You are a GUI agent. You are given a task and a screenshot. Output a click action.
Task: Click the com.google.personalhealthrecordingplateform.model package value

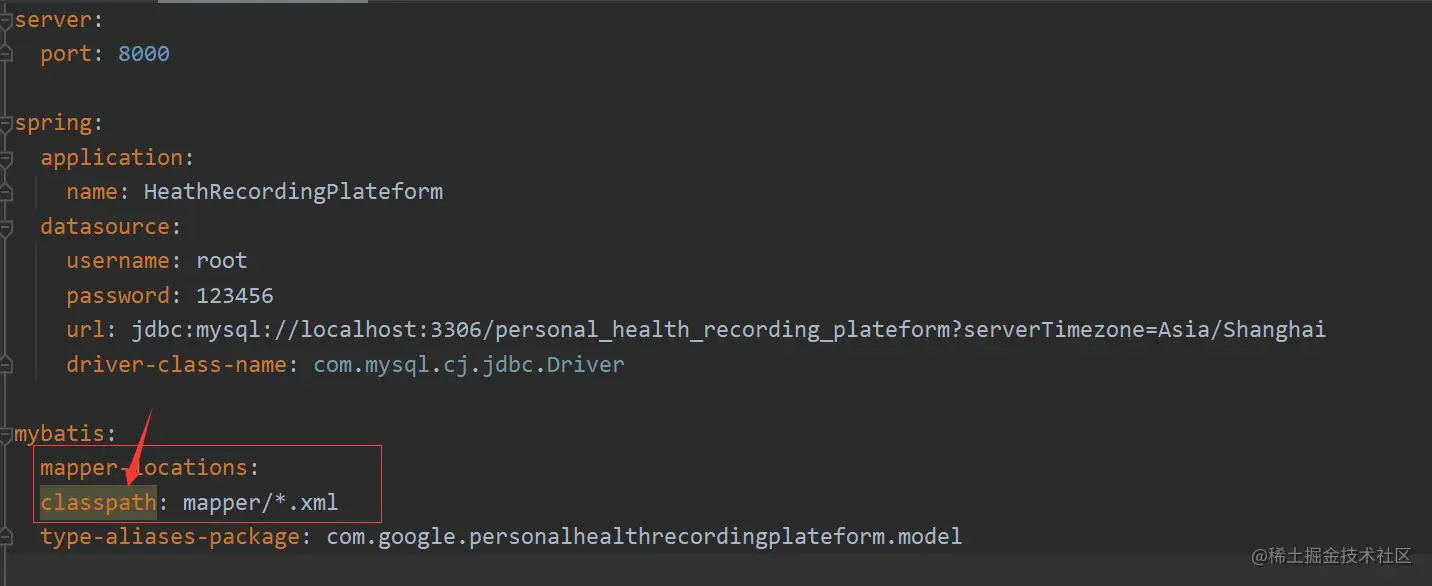(x=643, y=537)
